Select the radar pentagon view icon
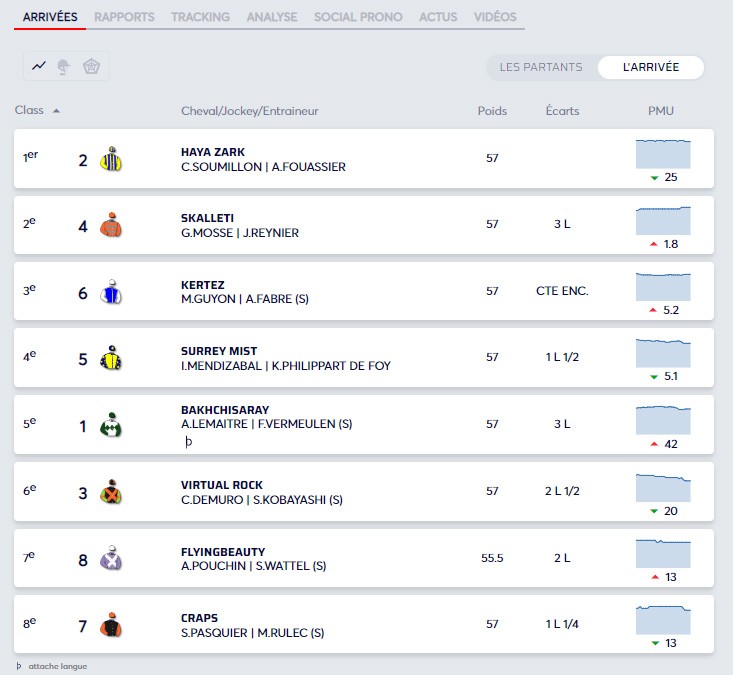This screenshot has height=675, width=733. (91, 66)
